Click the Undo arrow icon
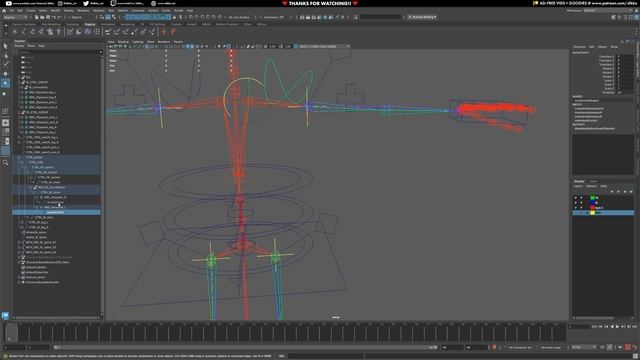Image resolution: width=640 pixels, height=360 pixels. coord(53,17)
